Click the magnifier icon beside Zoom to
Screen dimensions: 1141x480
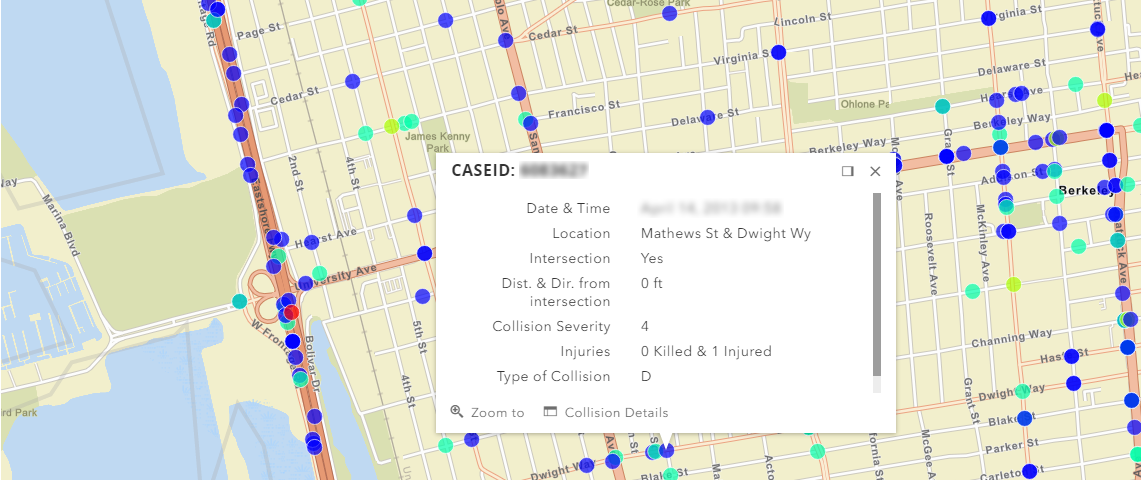(457, 411)
